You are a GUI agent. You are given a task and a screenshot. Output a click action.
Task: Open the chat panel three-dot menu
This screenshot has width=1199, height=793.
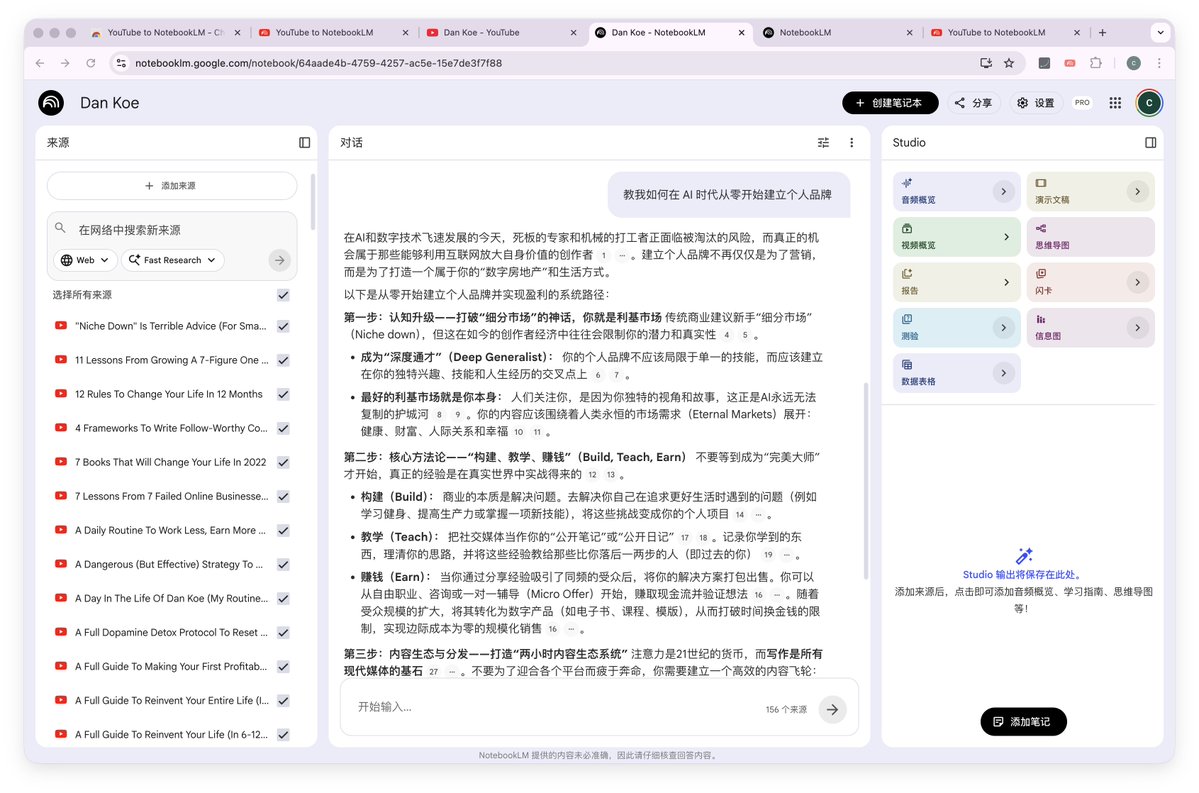[x=851, y=142]
